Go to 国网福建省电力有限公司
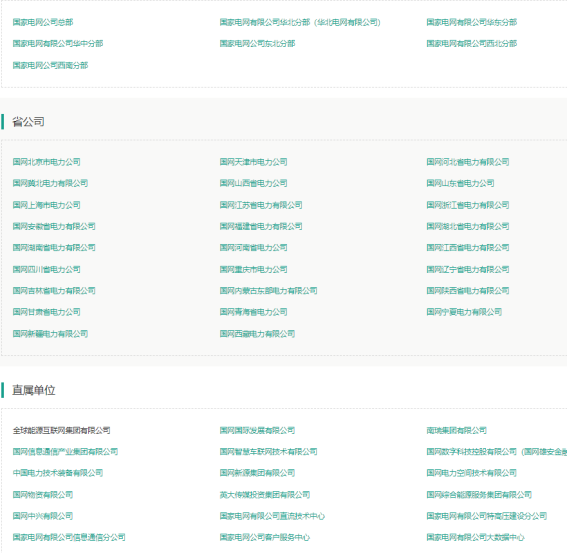Image resolution: width=568 pixels, height=554 pixels. [261, 226]
